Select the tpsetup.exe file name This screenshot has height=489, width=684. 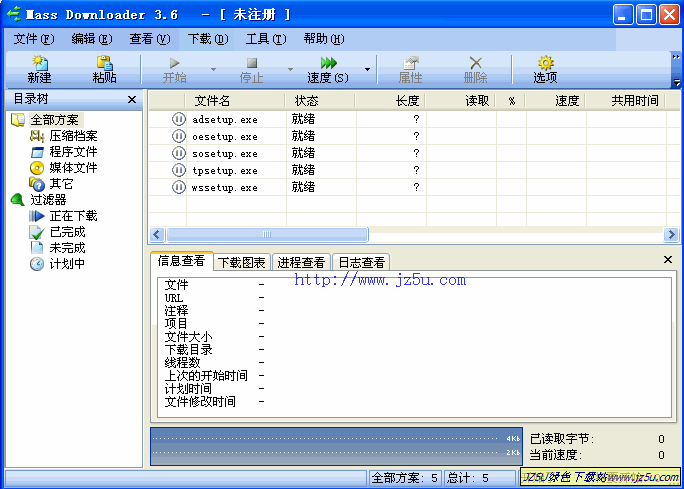(225, 171)
